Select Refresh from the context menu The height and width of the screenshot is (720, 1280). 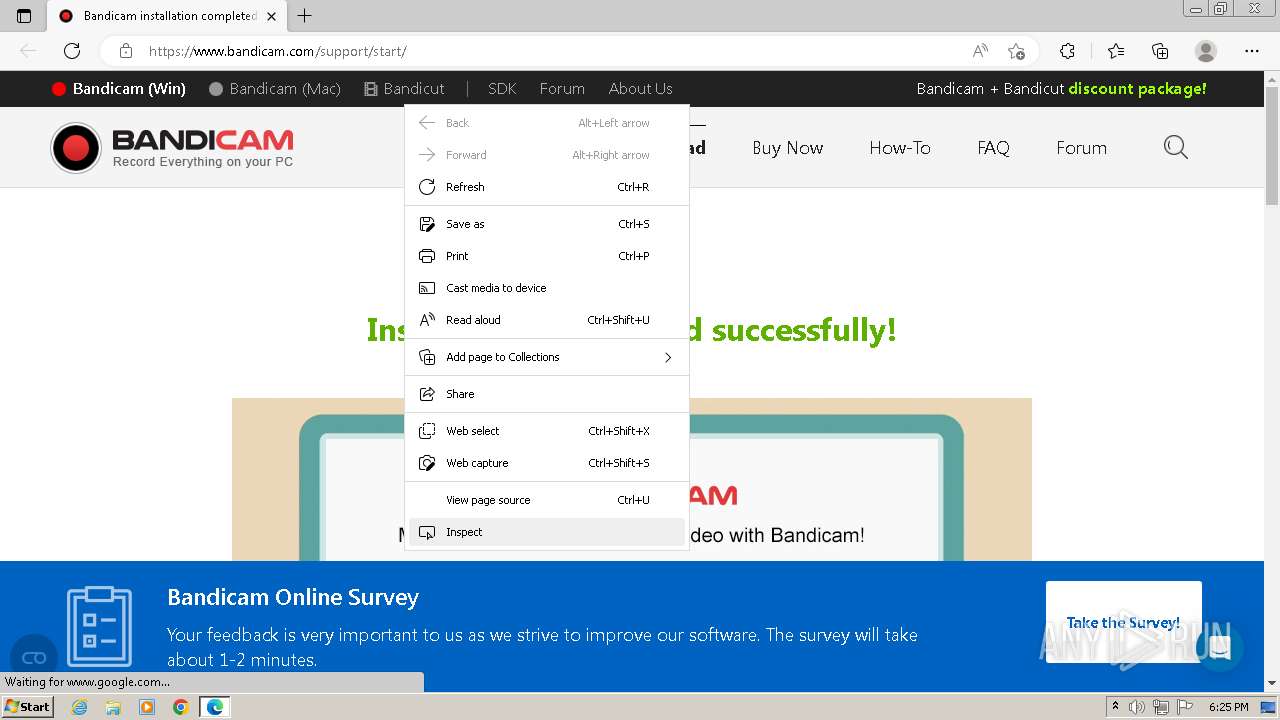pos(547,187)
